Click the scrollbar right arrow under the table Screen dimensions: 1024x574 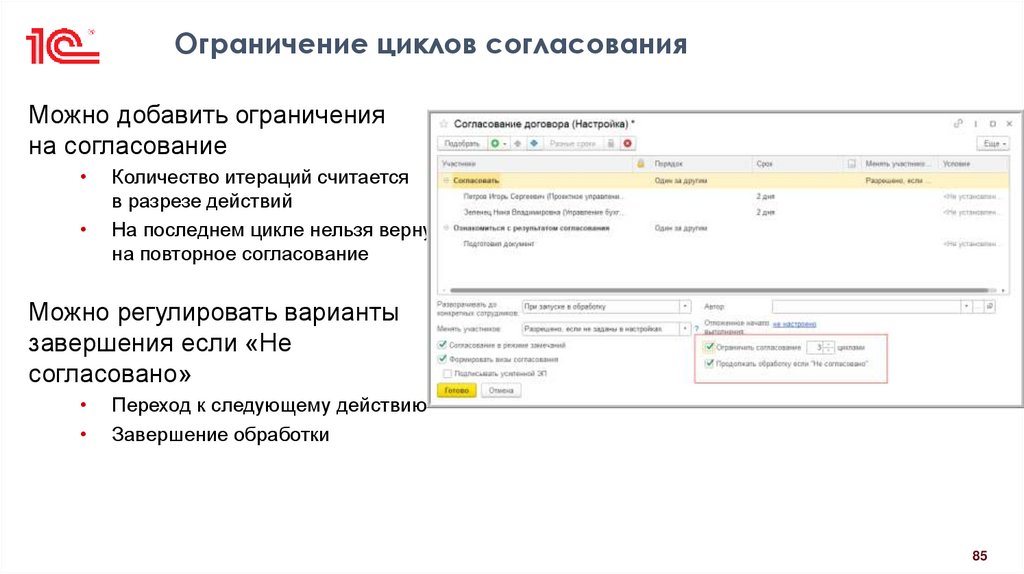(1002, 290)
